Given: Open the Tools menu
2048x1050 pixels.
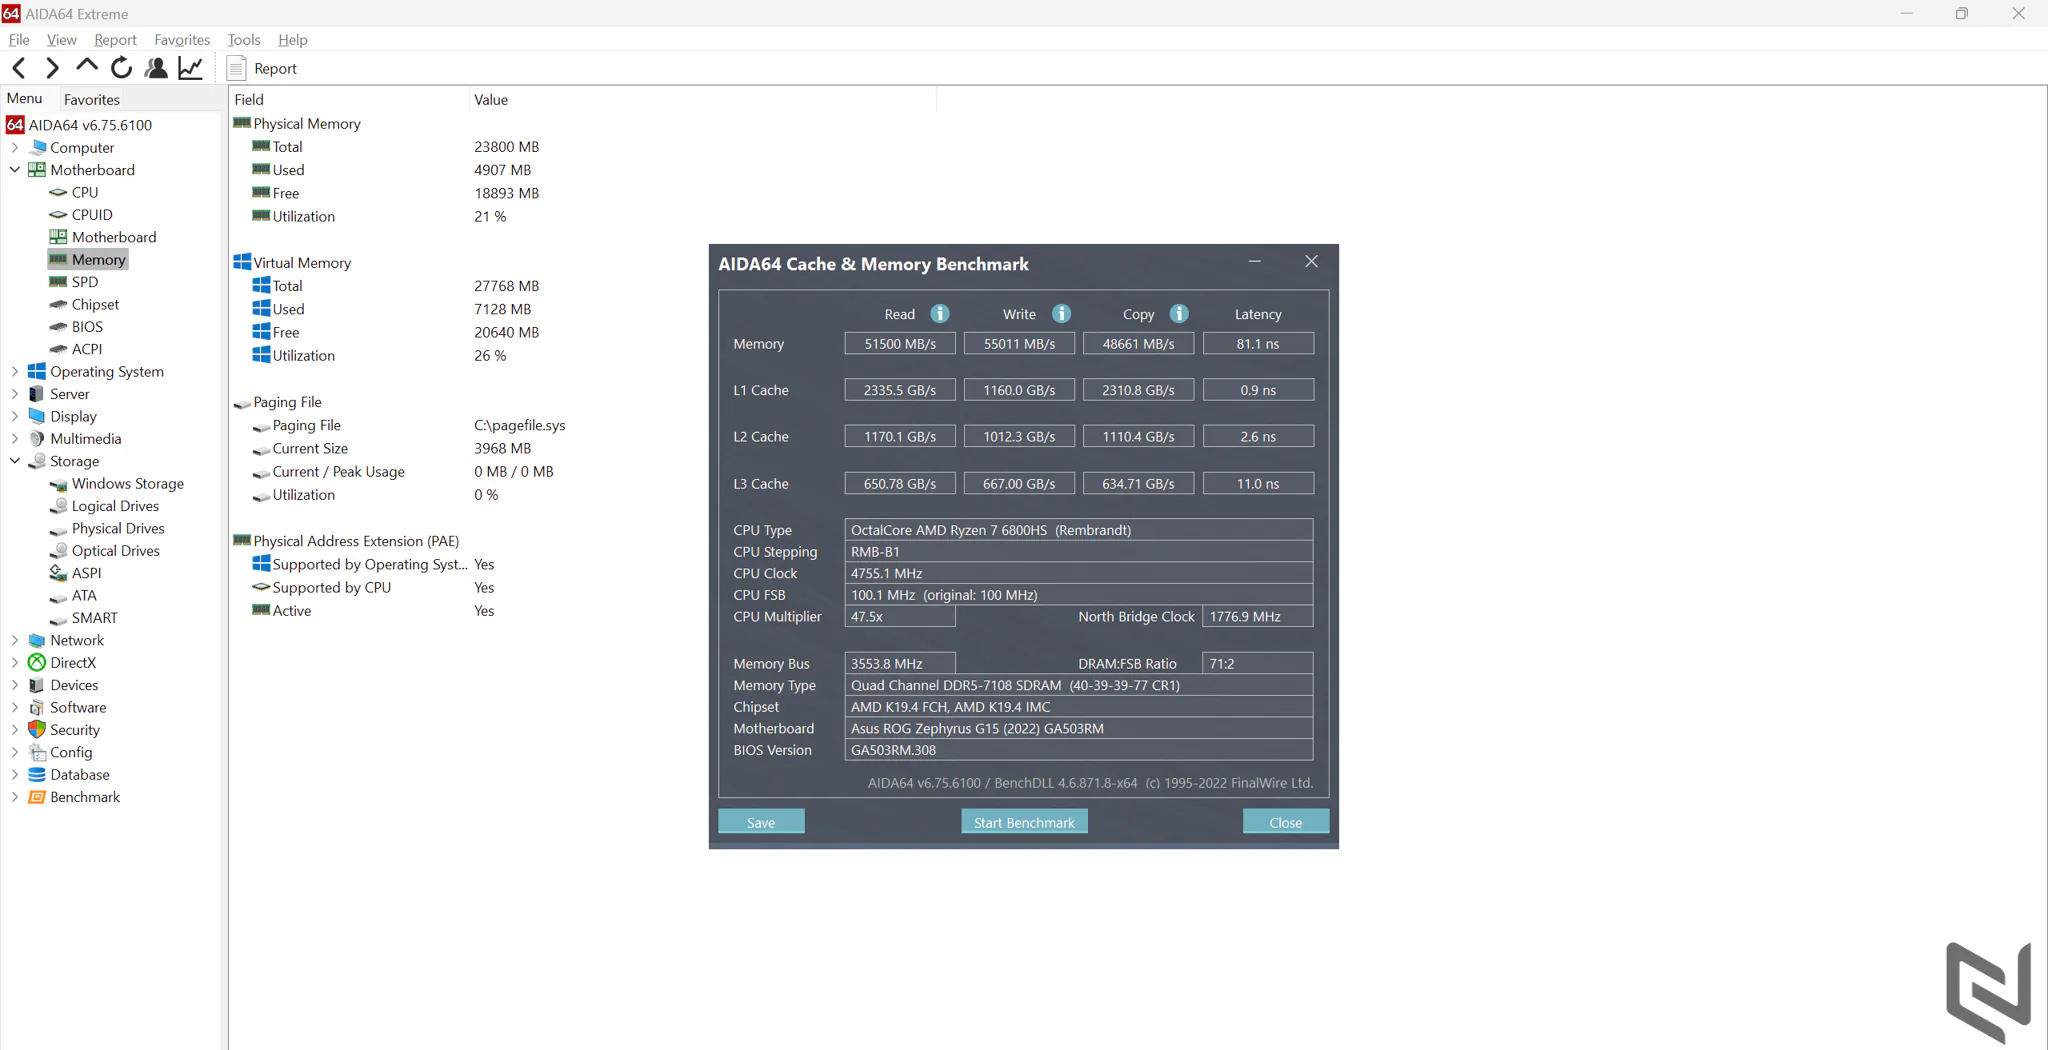Looking at the screenshot, I should coord(244,40).
